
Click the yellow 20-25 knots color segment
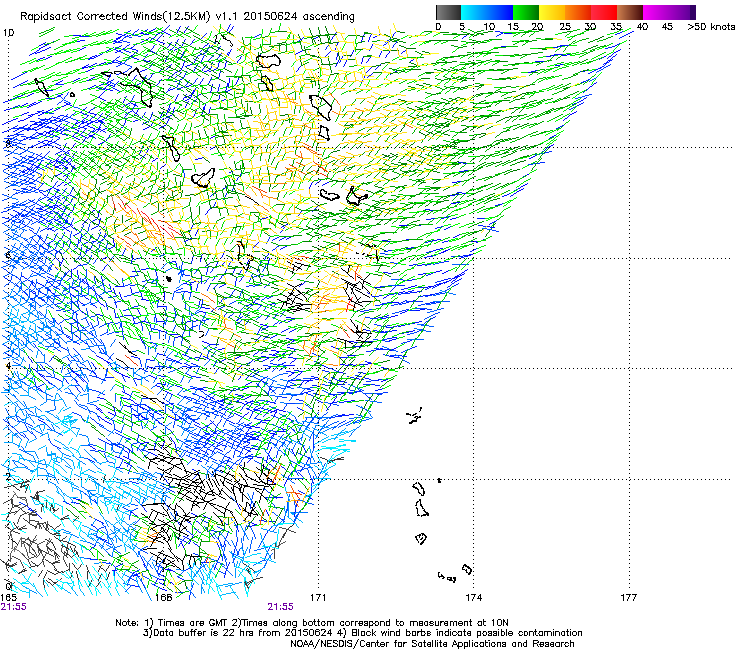(552, 12)
